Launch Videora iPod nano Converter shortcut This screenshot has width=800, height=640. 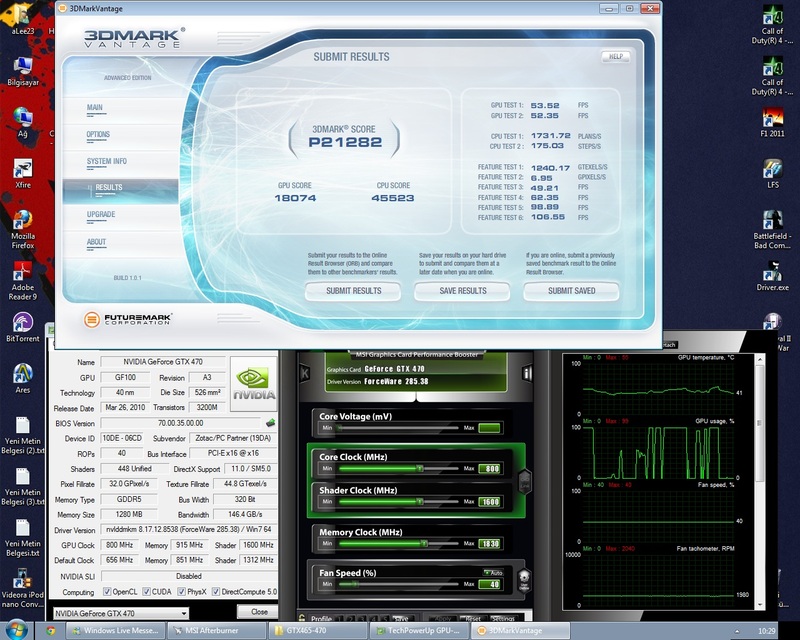[22, 588]
